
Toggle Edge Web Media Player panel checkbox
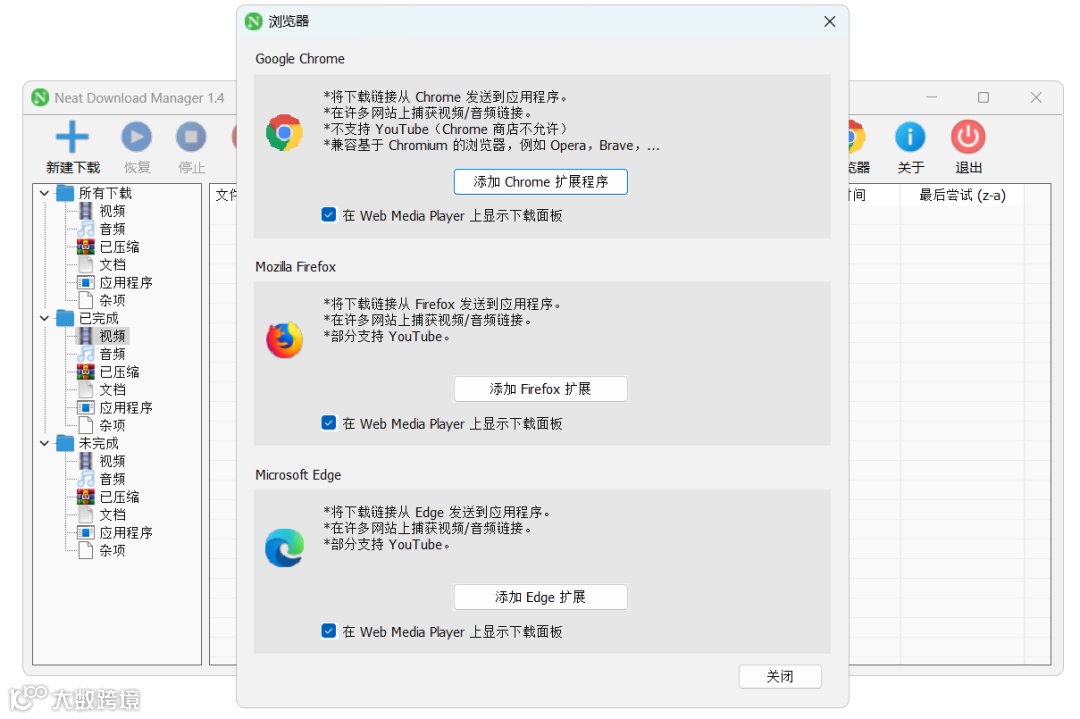[329, 631]
